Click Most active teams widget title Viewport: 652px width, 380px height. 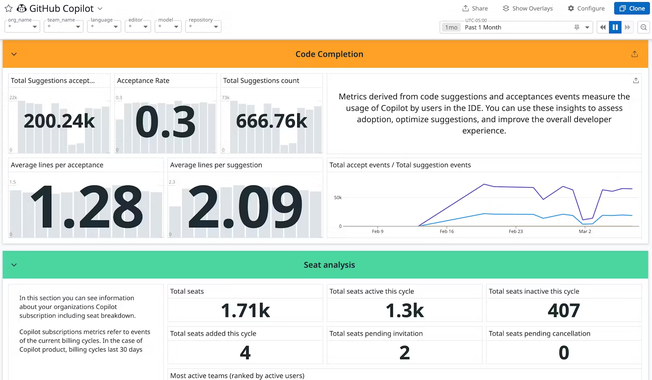coord(237,375)
